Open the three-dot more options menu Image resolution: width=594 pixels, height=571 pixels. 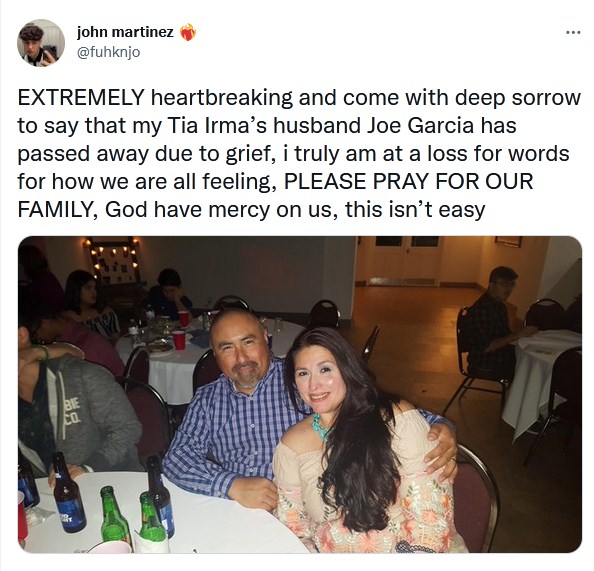click(x=573, y=33)
